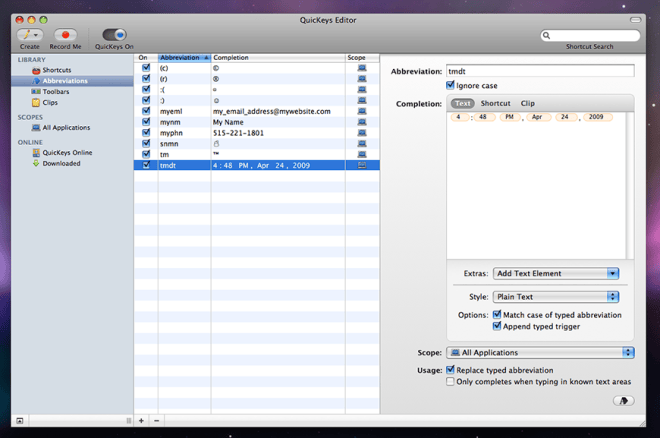Click the toolbar toggle pill in title bar

pyautogui.click(x=636, y=20)
